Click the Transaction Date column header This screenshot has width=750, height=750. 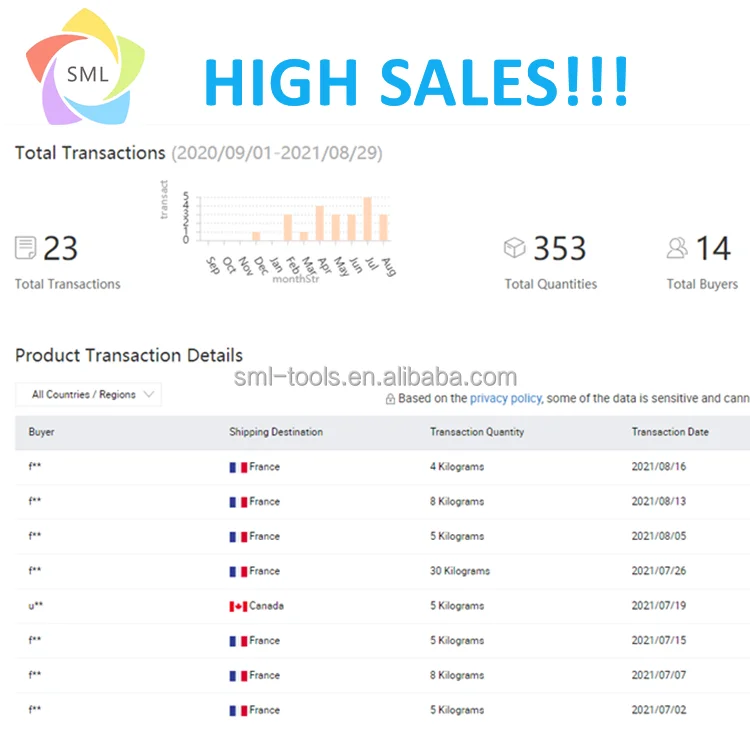pyautogui.click(x=670, y=432)
